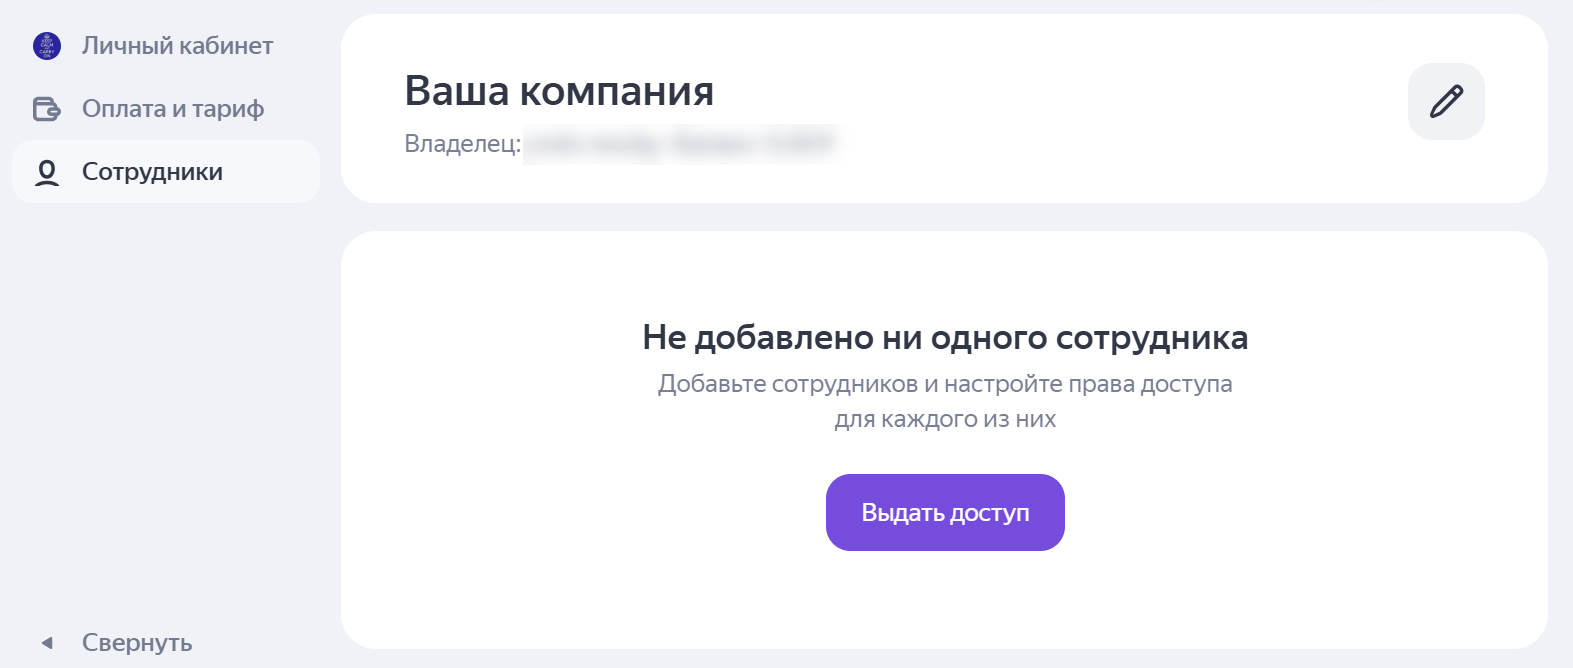The width and height of the screenshot is (1573, 668).
Task: Click the profile avatar icon in sidebar
Action: (47, 46)
